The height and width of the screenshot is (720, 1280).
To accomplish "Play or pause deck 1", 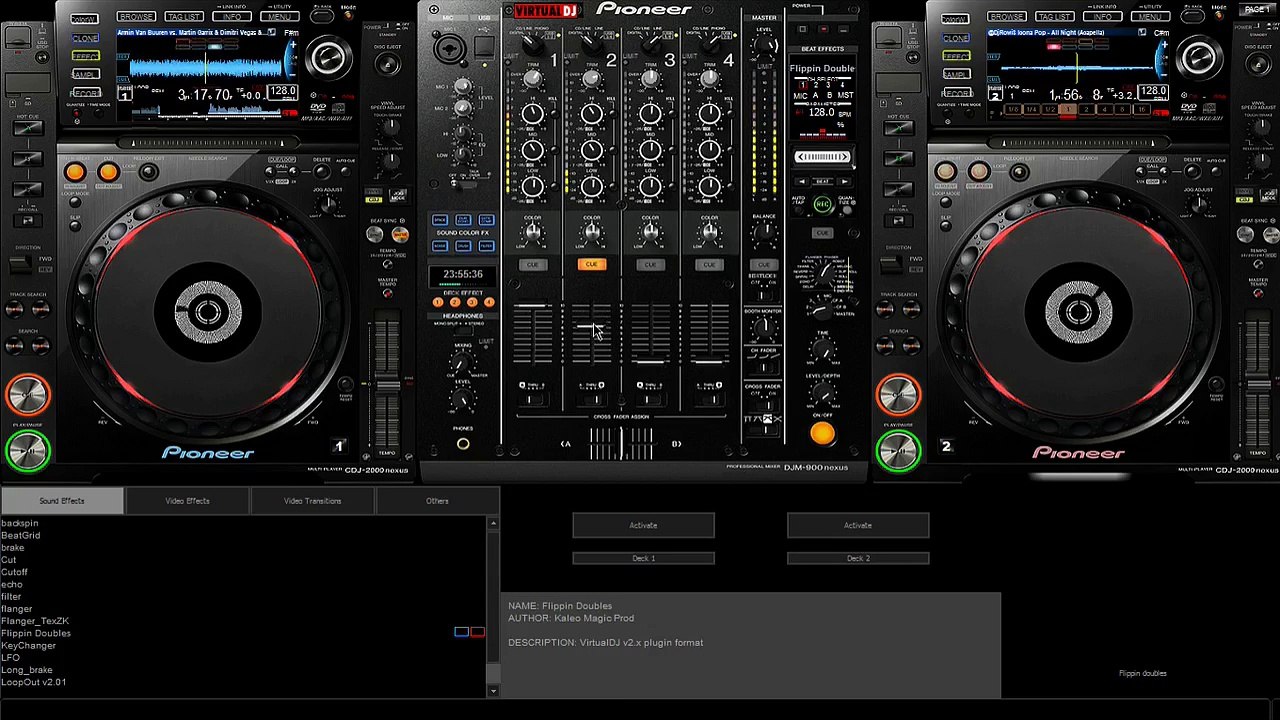I will [x=27, y=451].
